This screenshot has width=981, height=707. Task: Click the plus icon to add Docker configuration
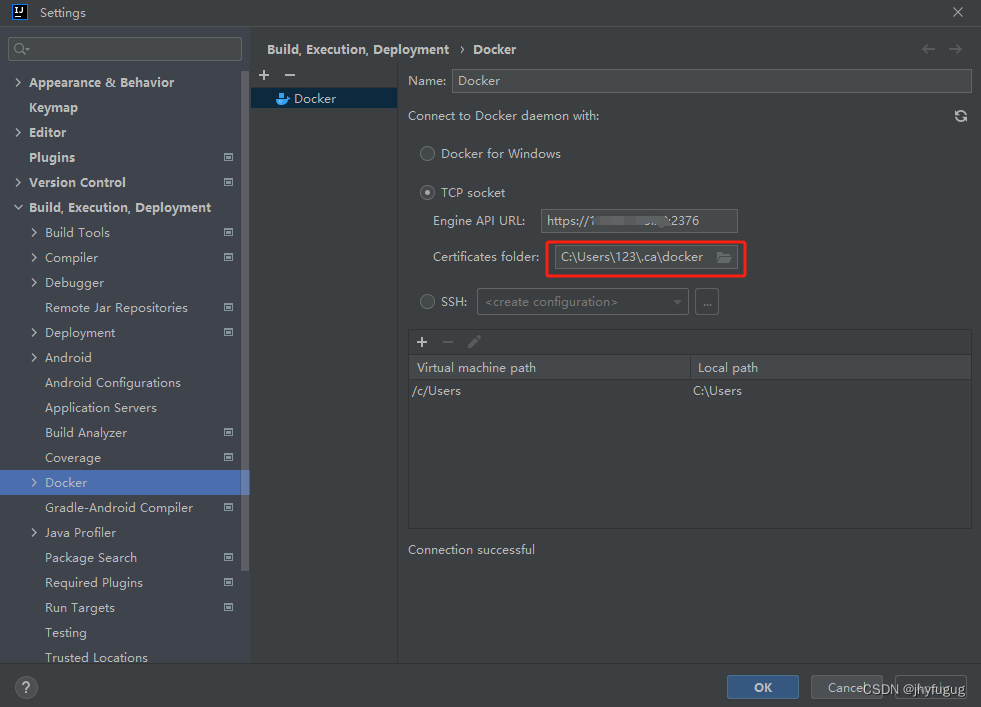[263, 74]
